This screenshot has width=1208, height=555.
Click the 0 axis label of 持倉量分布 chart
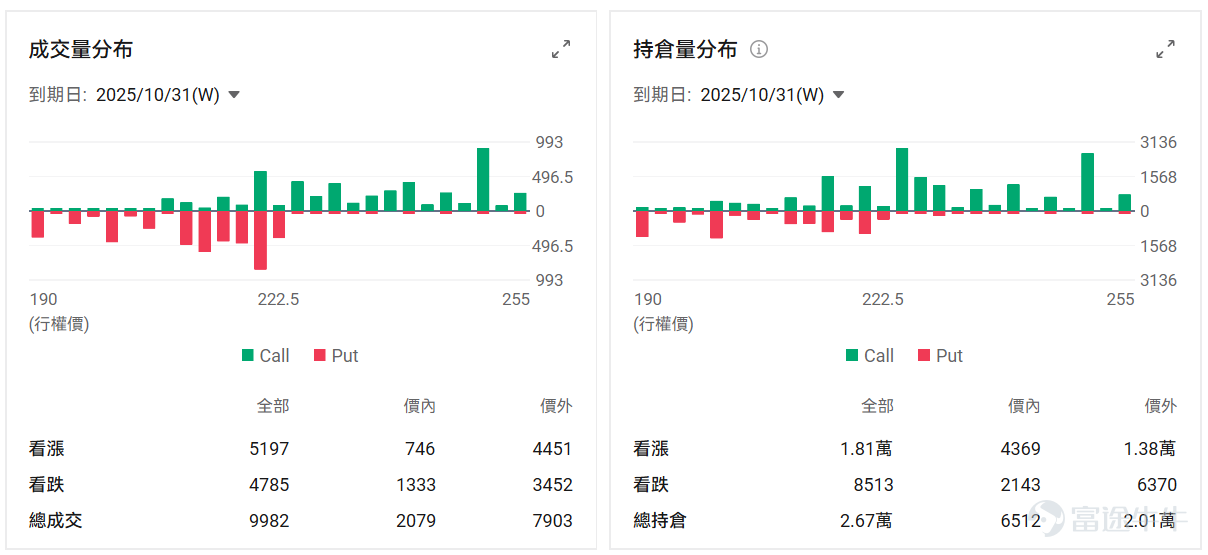click(1144, 212)
